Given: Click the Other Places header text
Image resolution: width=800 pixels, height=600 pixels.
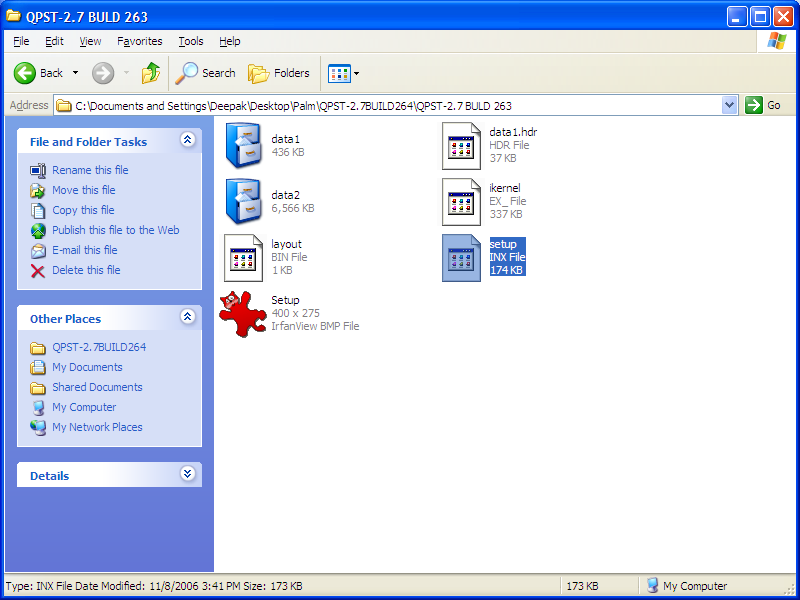Looking at the screenshot, I should pos(65,319).
